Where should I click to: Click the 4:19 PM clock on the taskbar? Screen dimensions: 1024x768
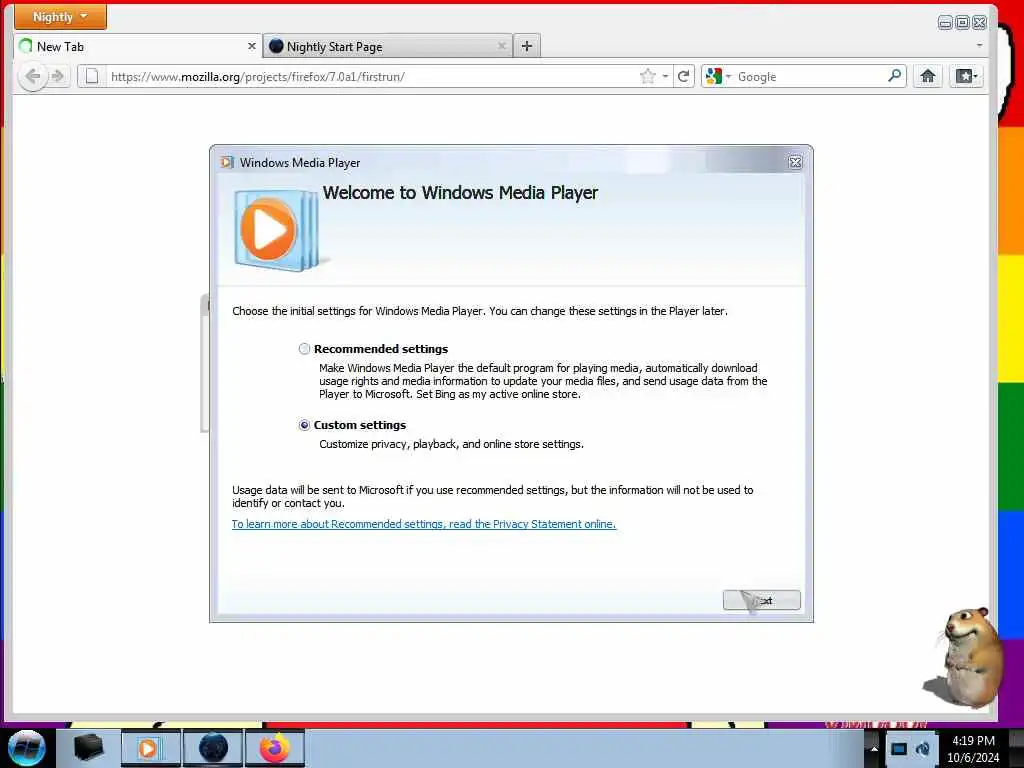pyautogui.click(x=973, y=741)
